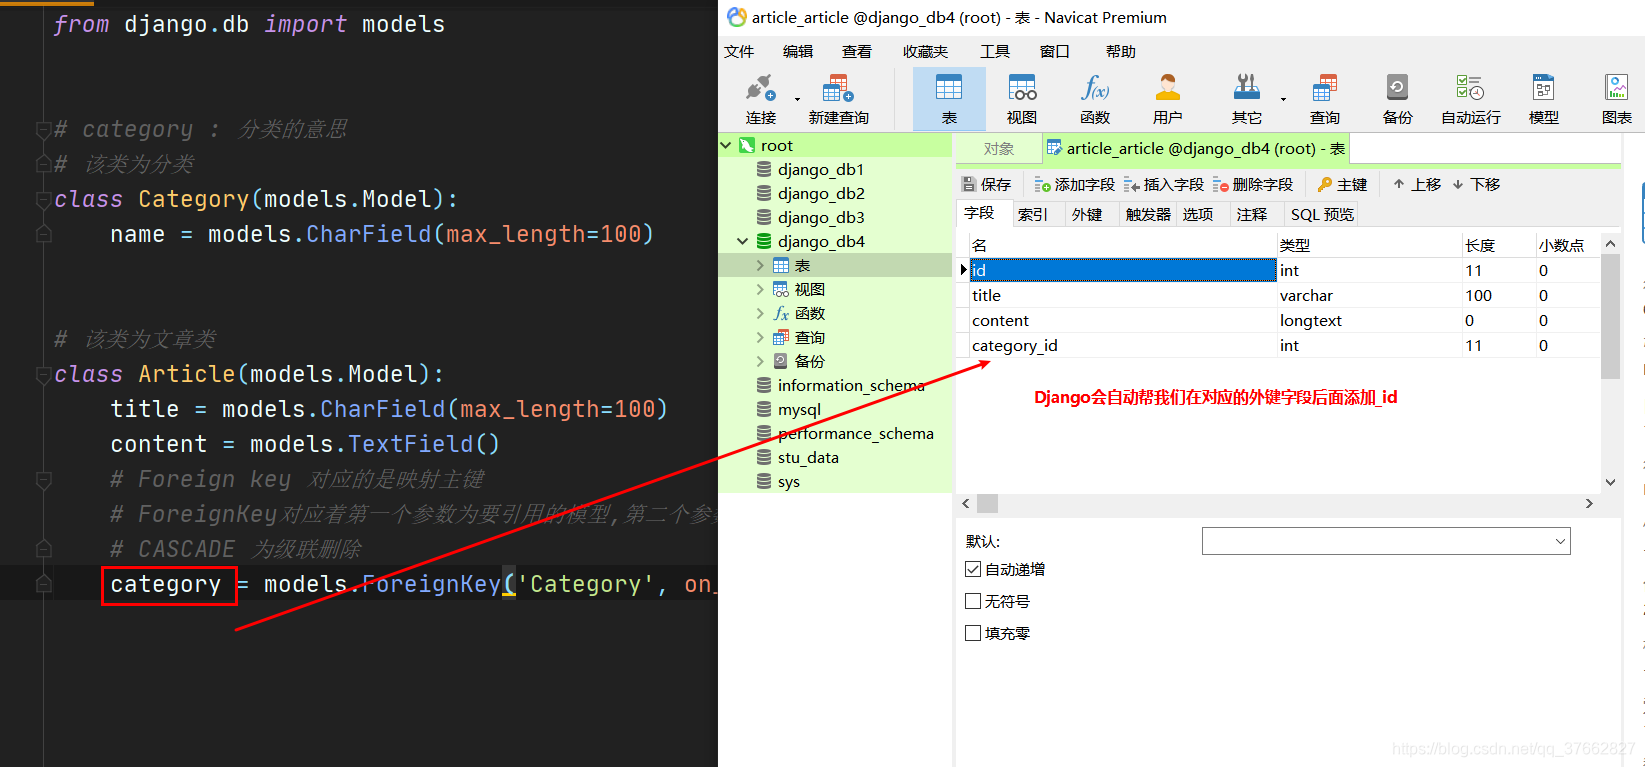Screen dimensions: 1645x767
Task: Select the mysql database
Action: (x=799, y=410)
